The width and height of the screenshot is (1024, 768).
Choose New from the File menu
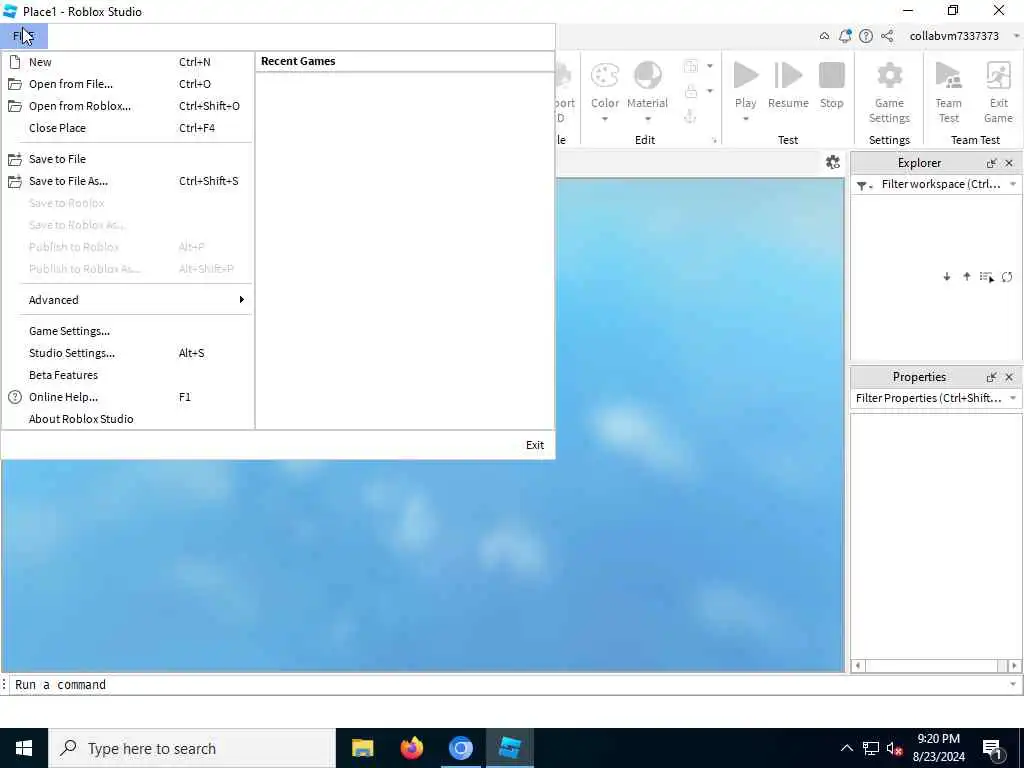pos(127,62)
